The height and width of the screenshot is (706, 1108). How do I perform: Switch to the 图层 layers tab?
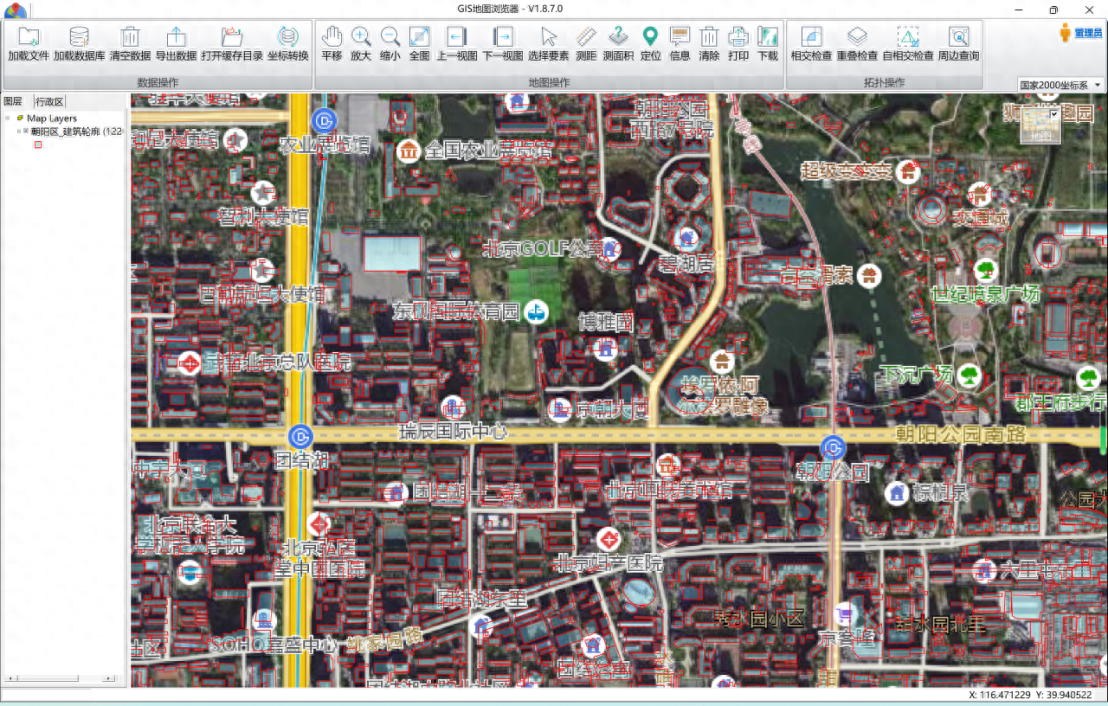point(13,102)
